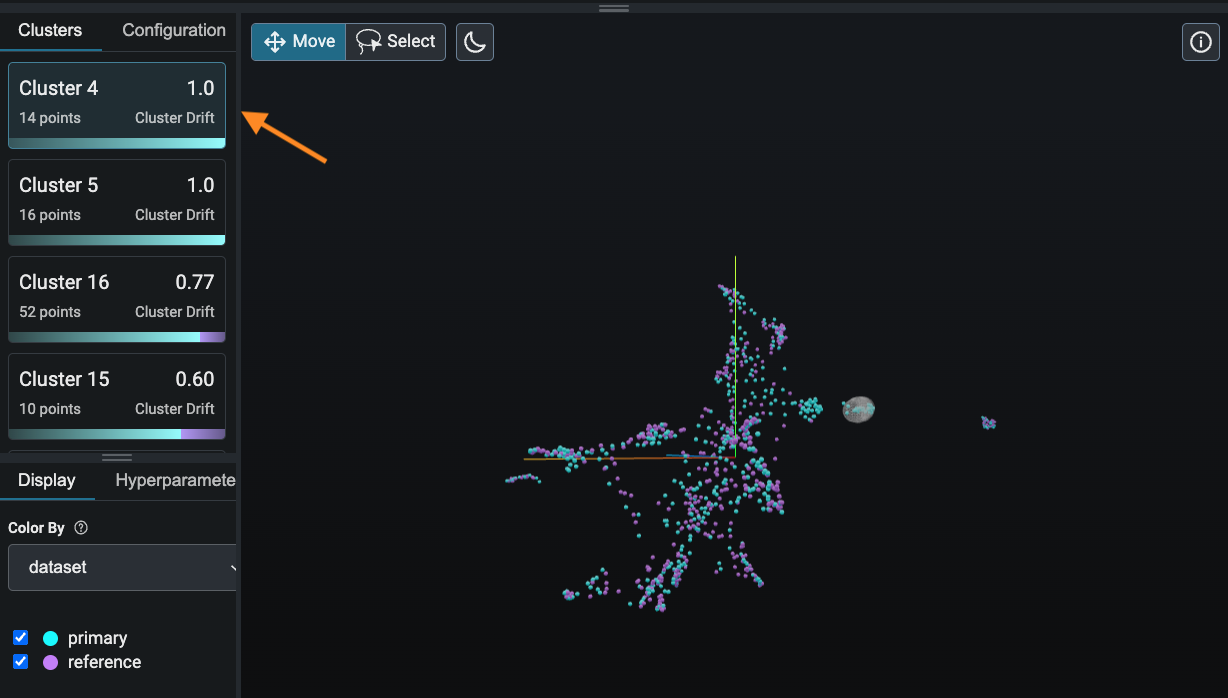The height and width of the screenshot is (698, 1228).
Task: Open the Color By dataset dropdown
Action: click(122, 567)
